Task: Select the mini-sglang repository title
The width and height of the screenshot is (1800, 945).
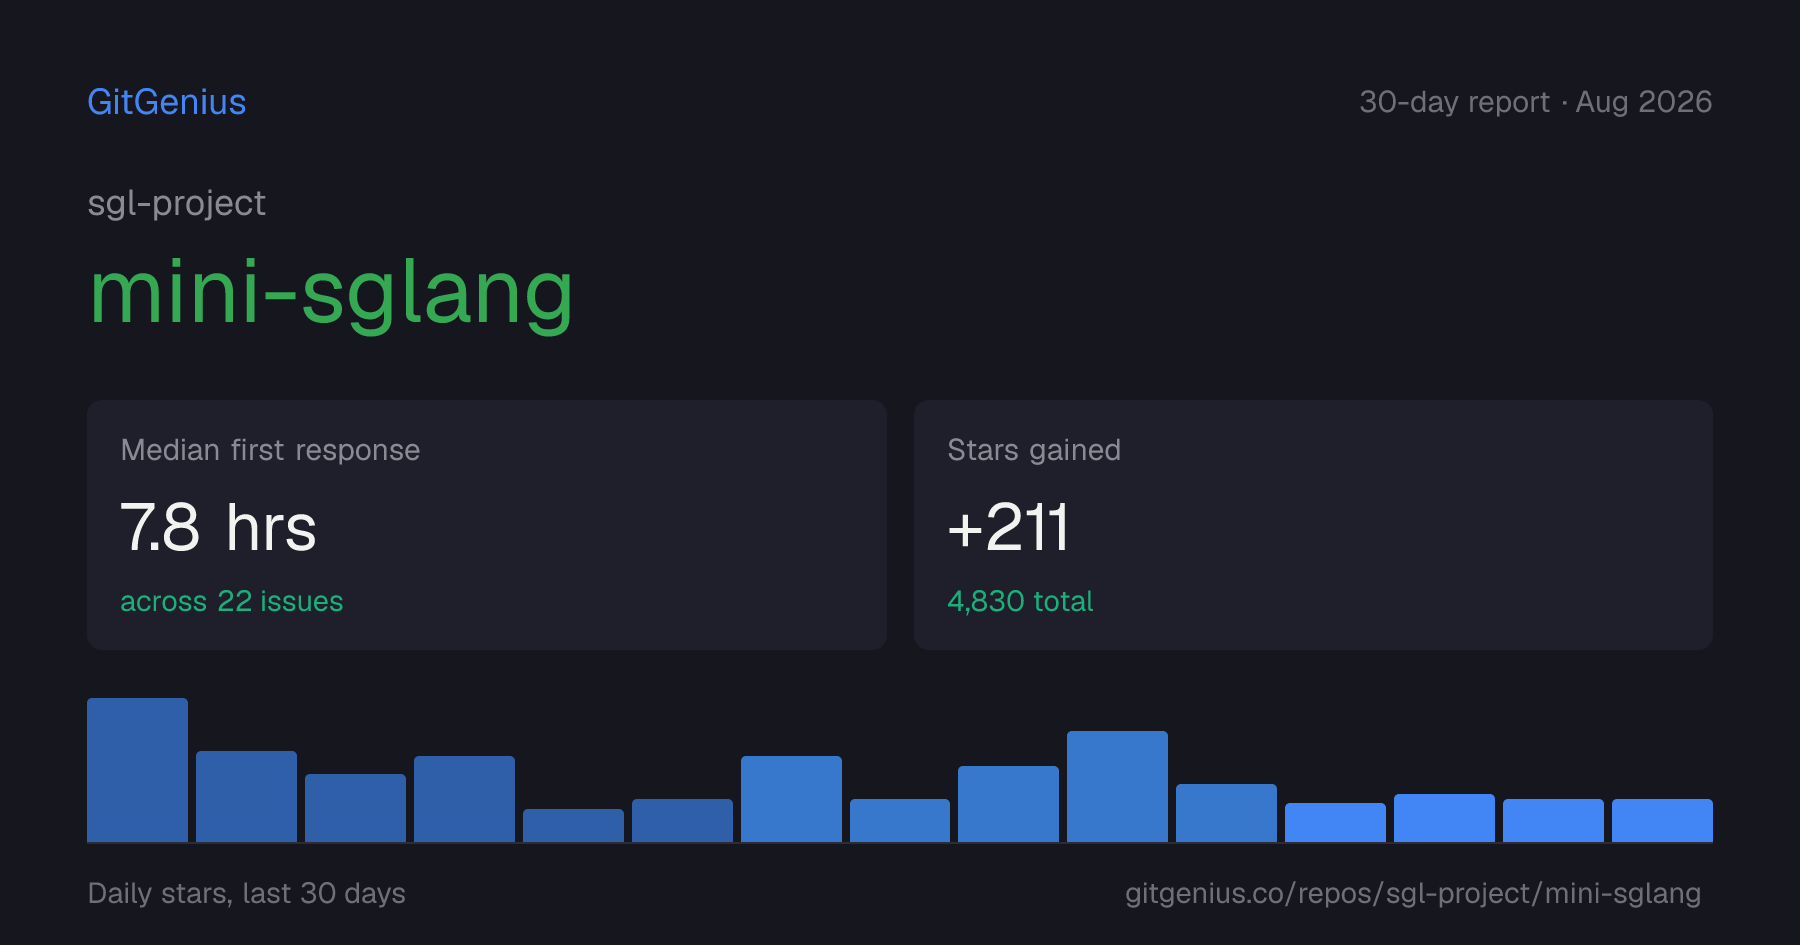Action: click(331, 293)
